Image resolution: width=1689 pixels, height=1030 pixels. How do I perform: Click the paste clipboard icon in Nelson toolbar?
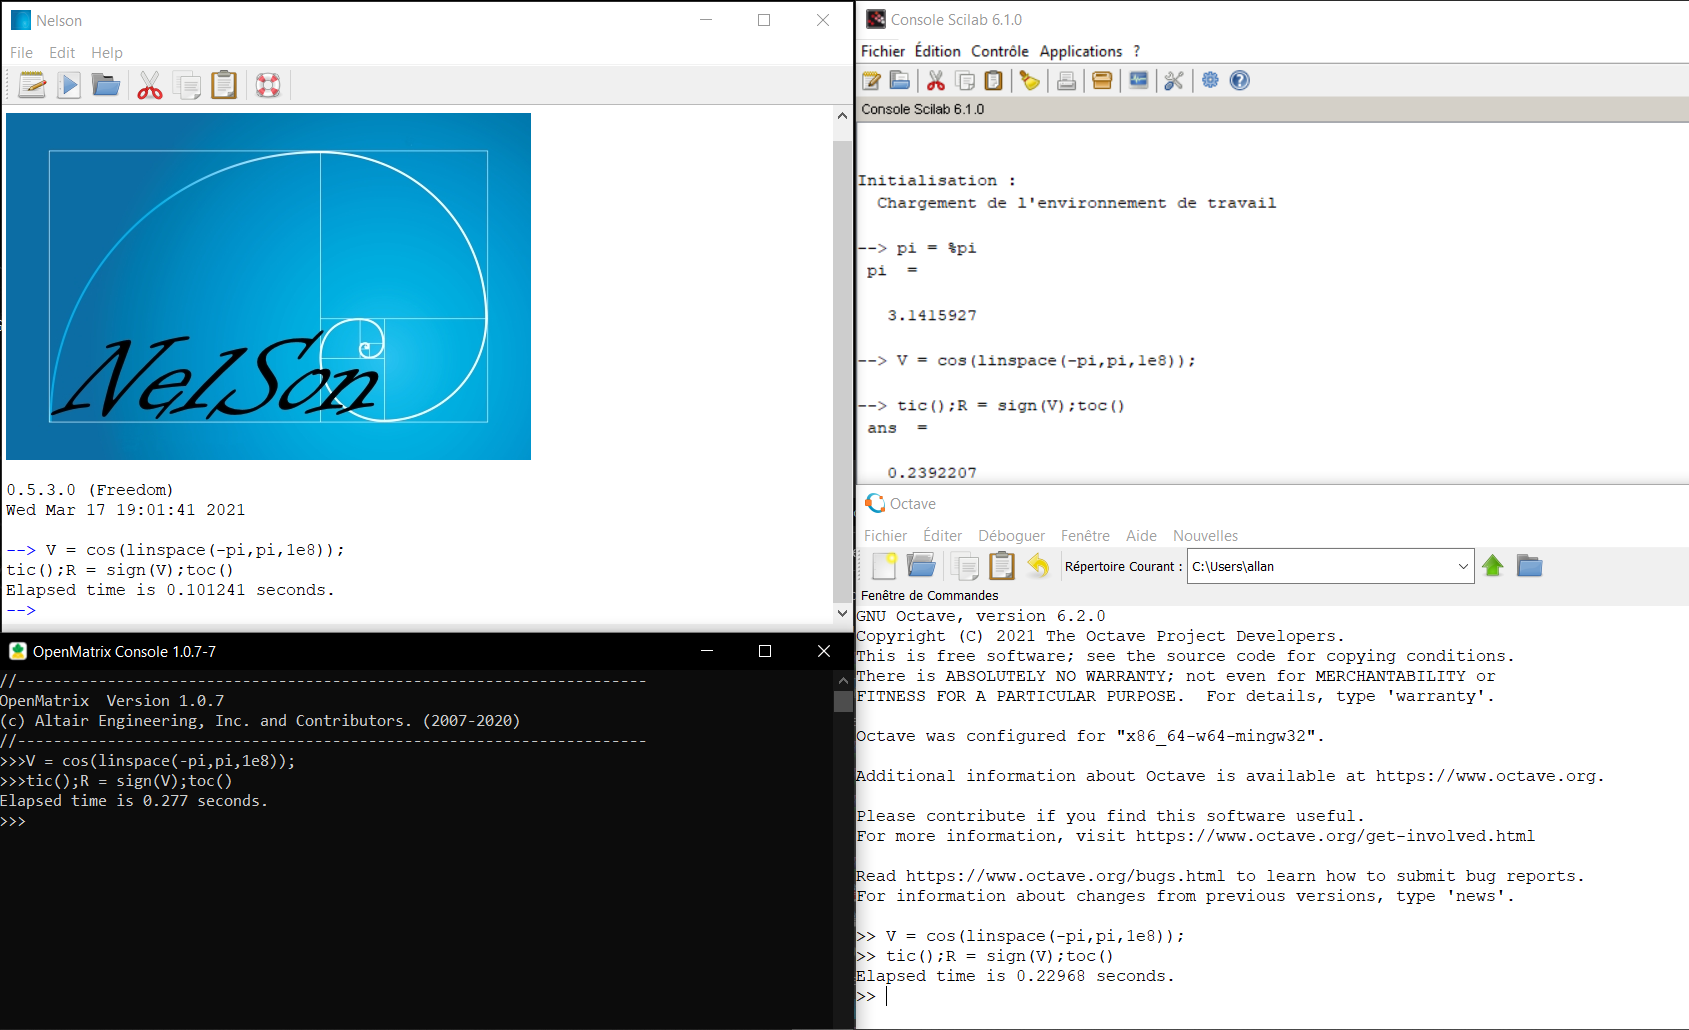point(224,85)
